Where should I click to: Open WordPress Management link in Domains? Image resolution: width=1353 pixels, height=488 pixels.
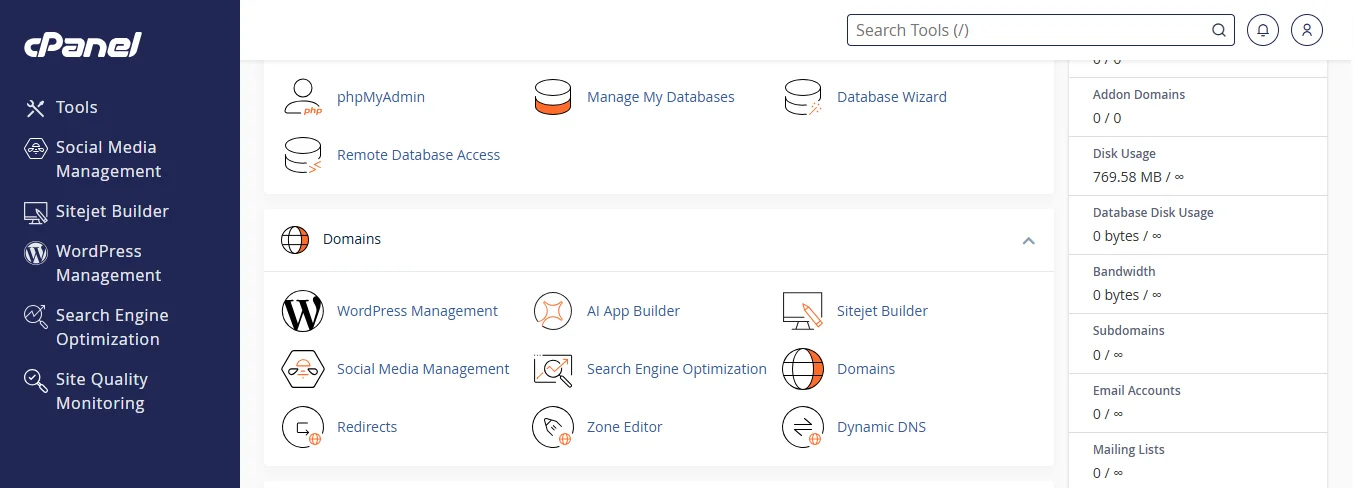418,311
